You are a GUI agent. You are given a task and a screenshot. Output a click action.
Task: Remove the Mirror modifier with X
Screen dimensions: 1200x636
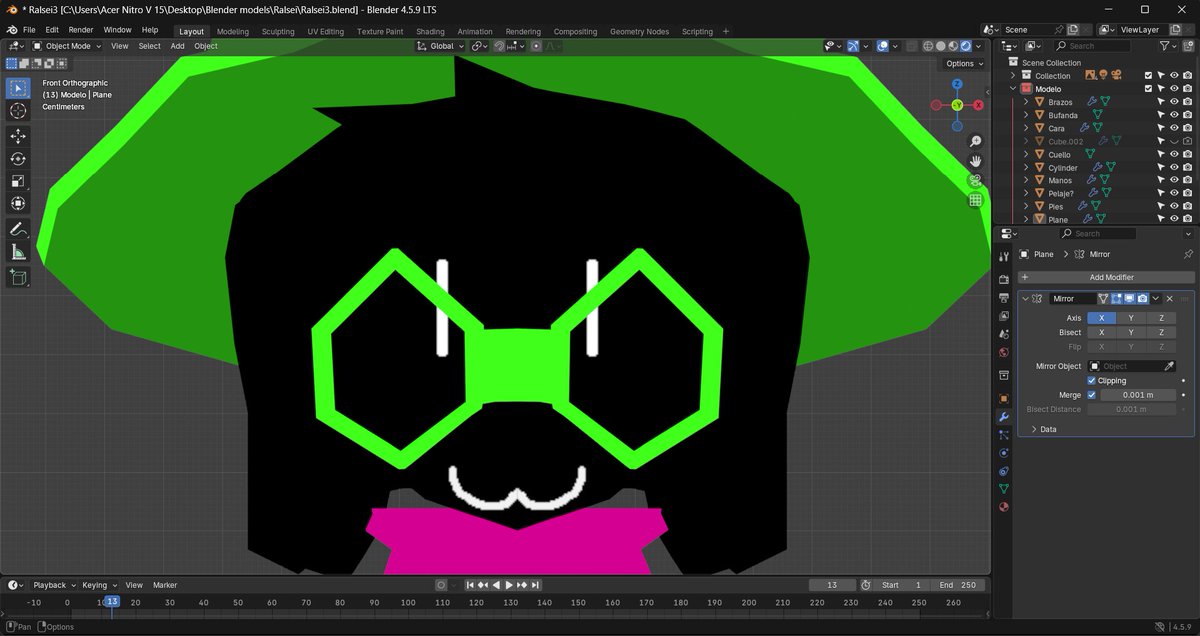click(x=1169, y=298)
